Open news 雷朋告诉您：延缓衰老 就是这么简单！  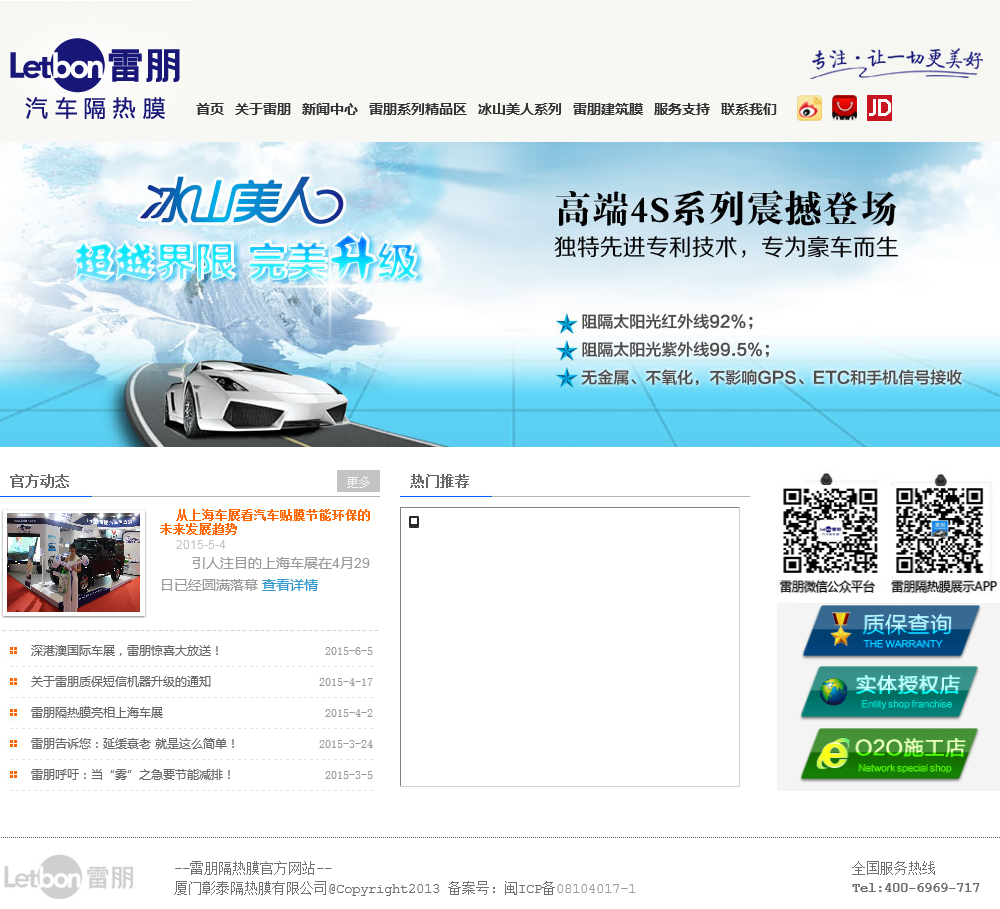pos(134,743)
